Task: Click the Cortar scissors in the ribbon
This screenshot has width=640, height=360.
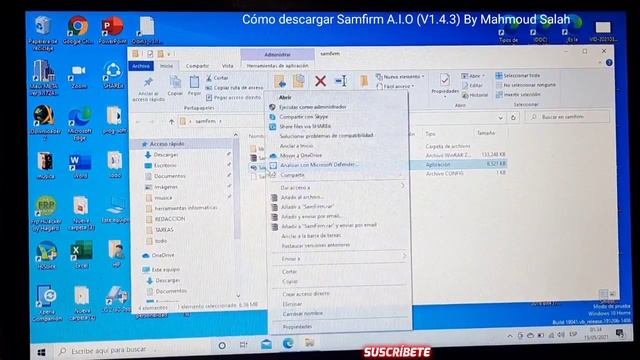Action: [217, 78]
